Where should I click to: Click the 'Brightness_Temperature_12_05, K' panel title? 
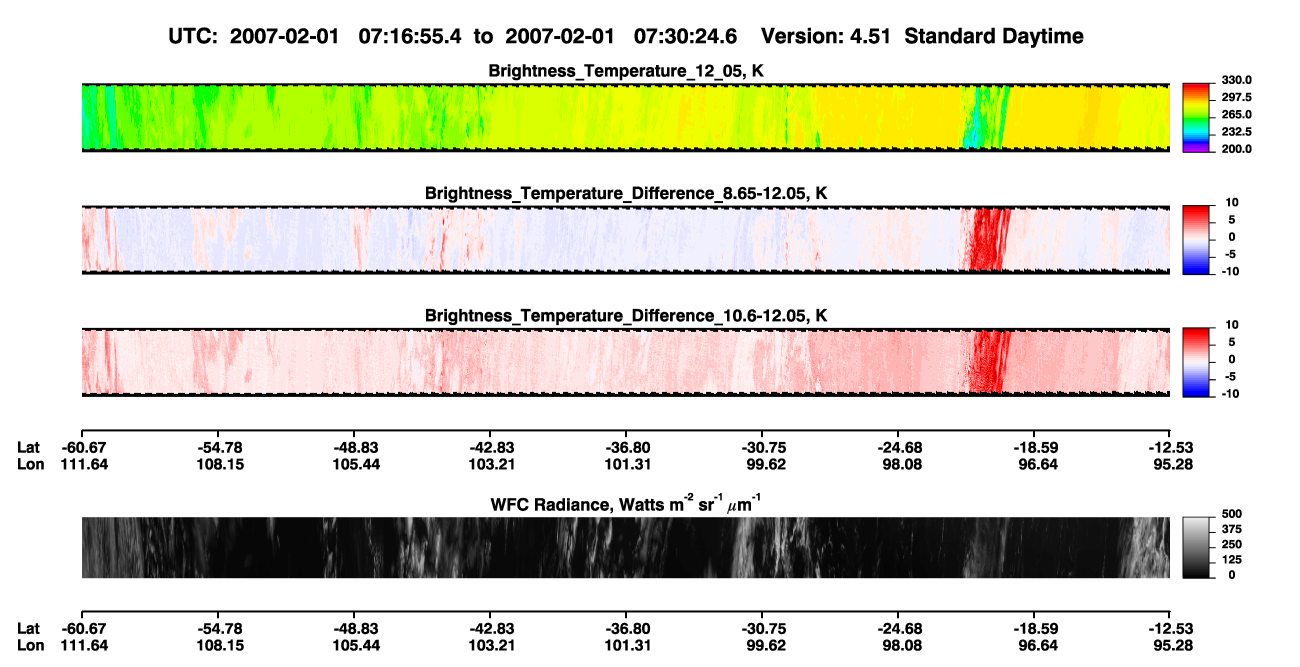tap(626, 71)
